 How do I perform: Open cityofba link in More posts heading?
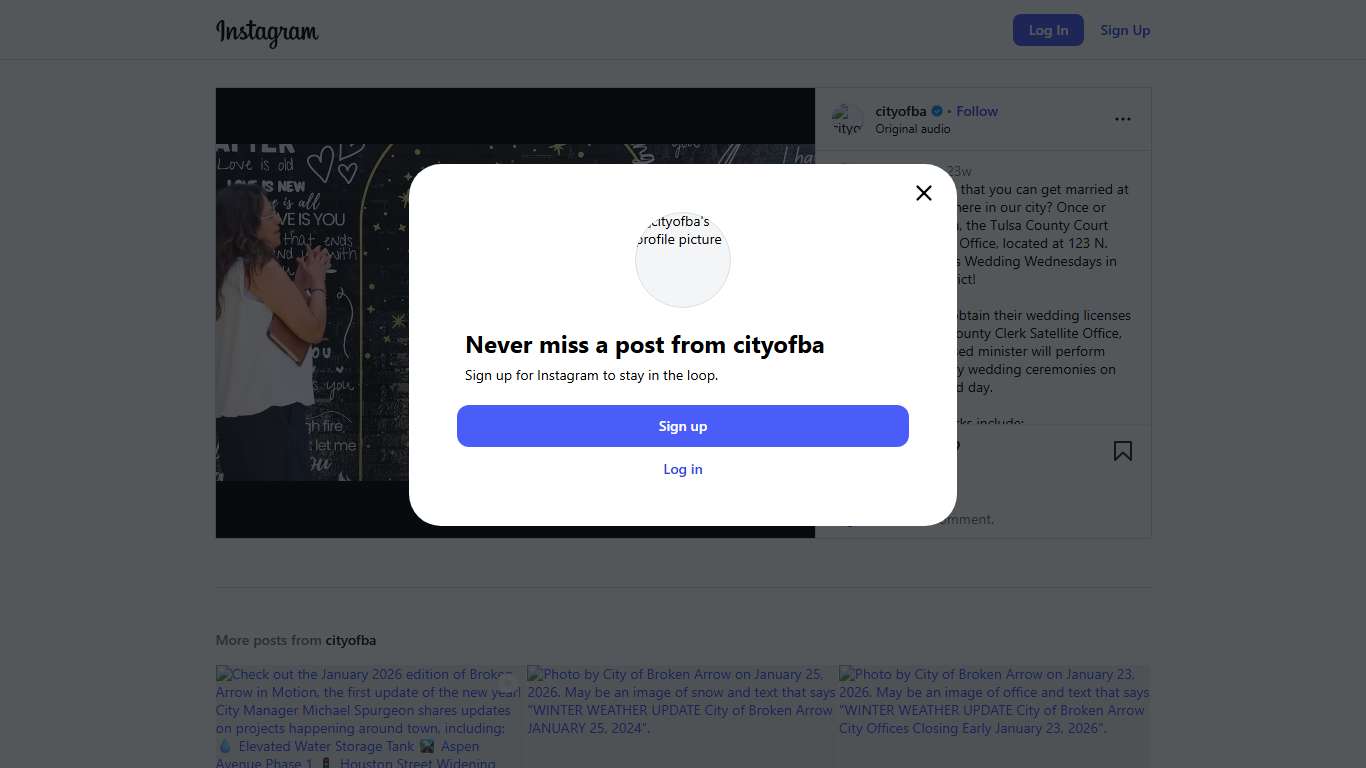tap(350, 640)
